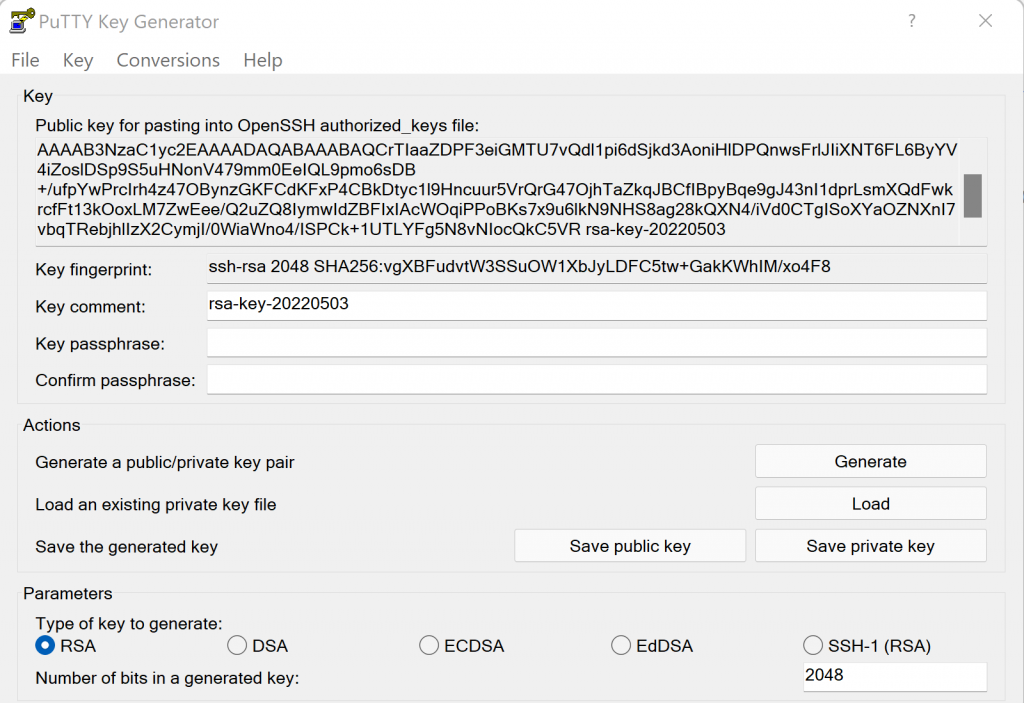Click Save public key button
1024x703 pixels.
630,546
